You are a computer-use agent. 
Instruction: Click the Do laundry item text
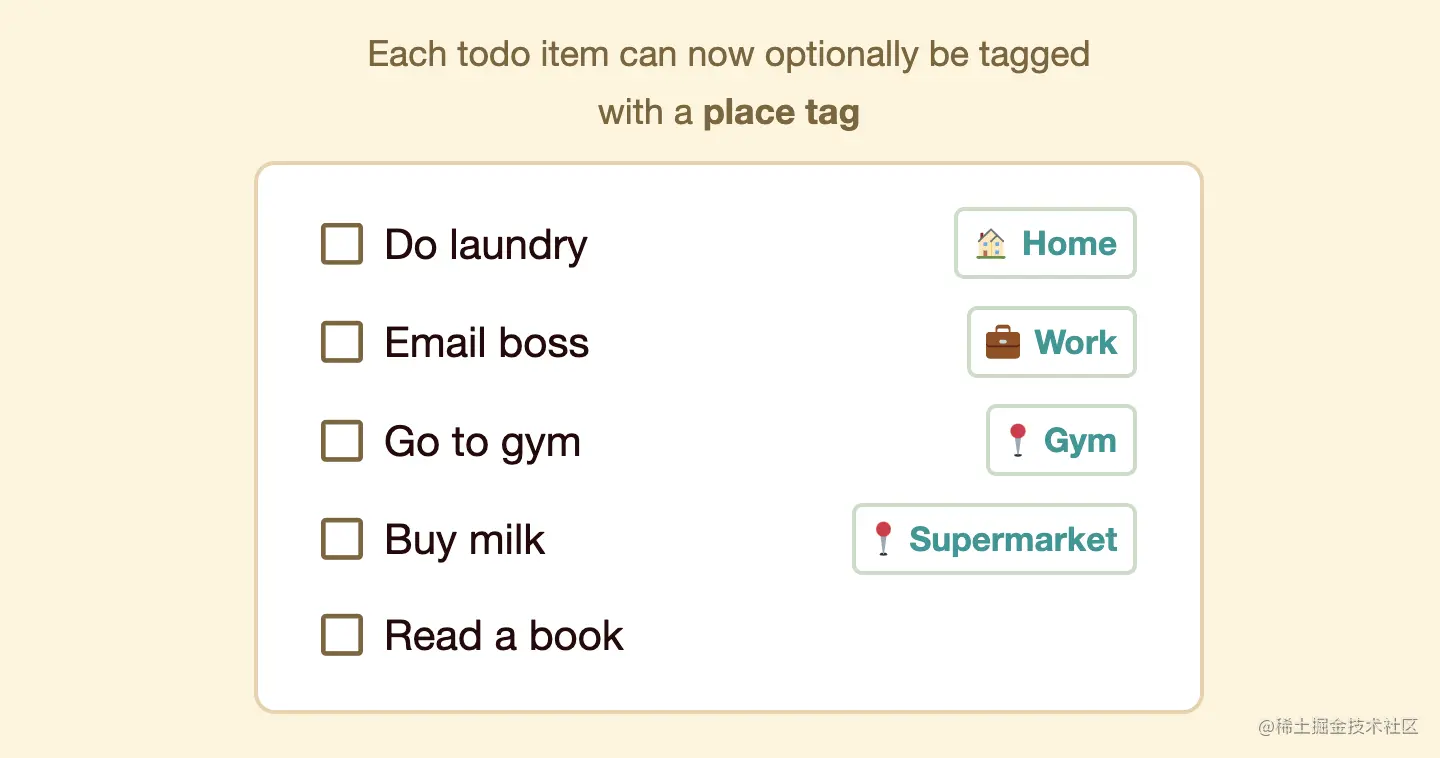(x=486, y=245)
